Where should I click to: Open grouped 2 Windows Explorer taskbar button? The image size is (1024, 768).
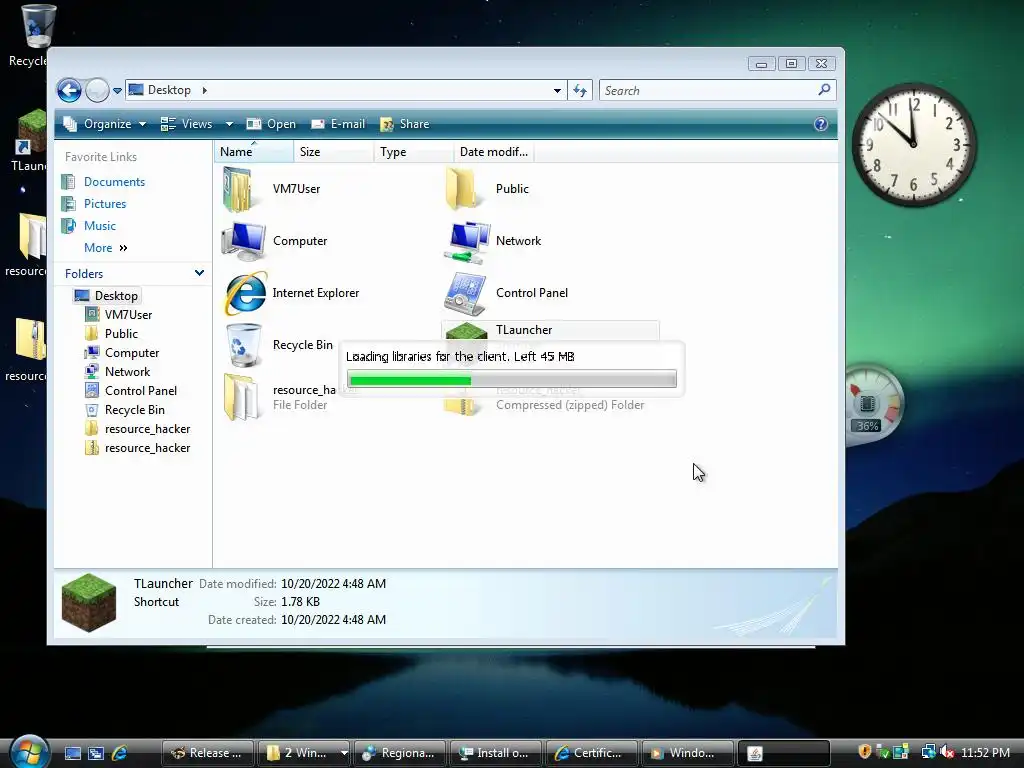[304, 753]
